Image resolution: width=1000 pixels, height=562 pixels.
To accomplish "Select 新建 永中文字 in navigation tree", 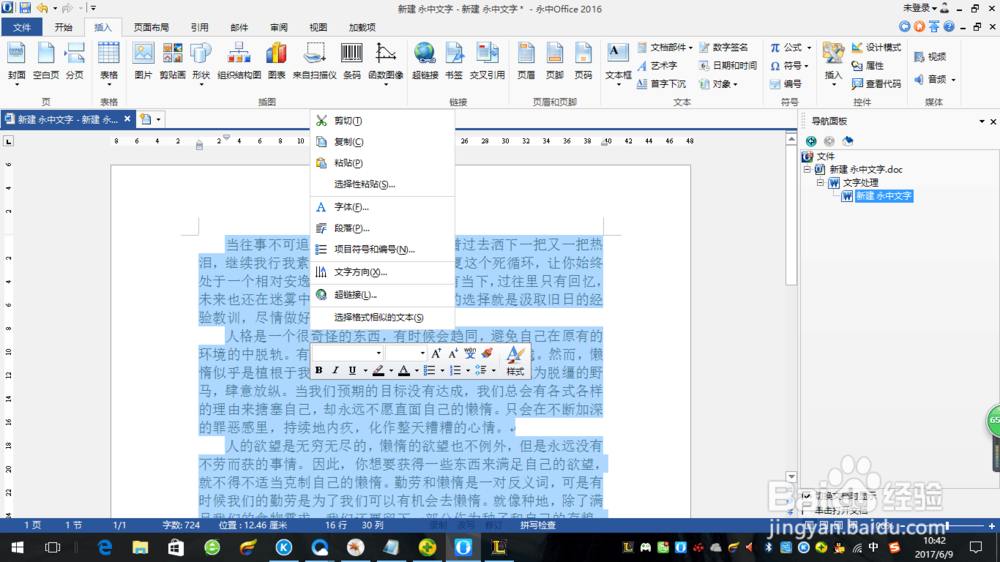I will 884,196.
